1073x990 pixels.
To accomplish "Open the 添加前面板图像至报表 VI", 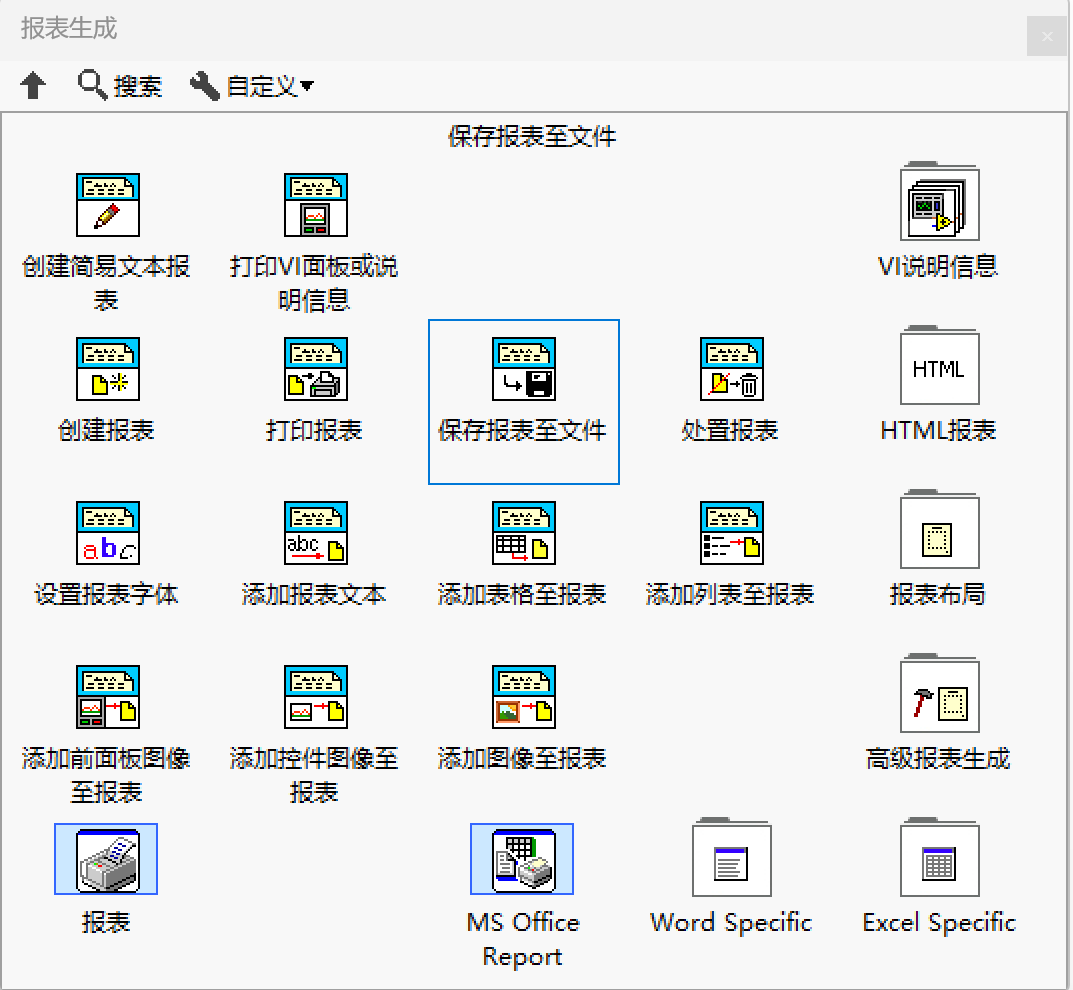I will click(x=107, y=696).
